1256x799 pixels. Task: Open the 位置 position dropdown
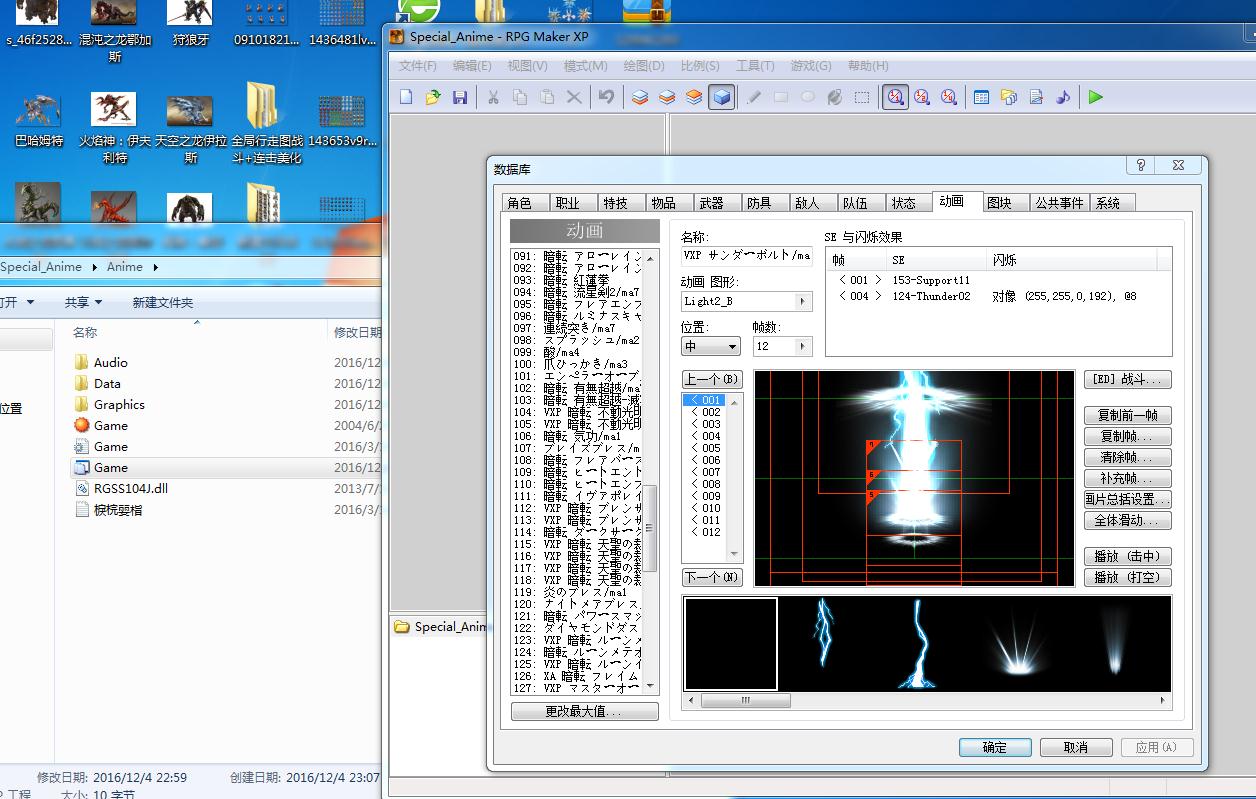pos(711,346)
